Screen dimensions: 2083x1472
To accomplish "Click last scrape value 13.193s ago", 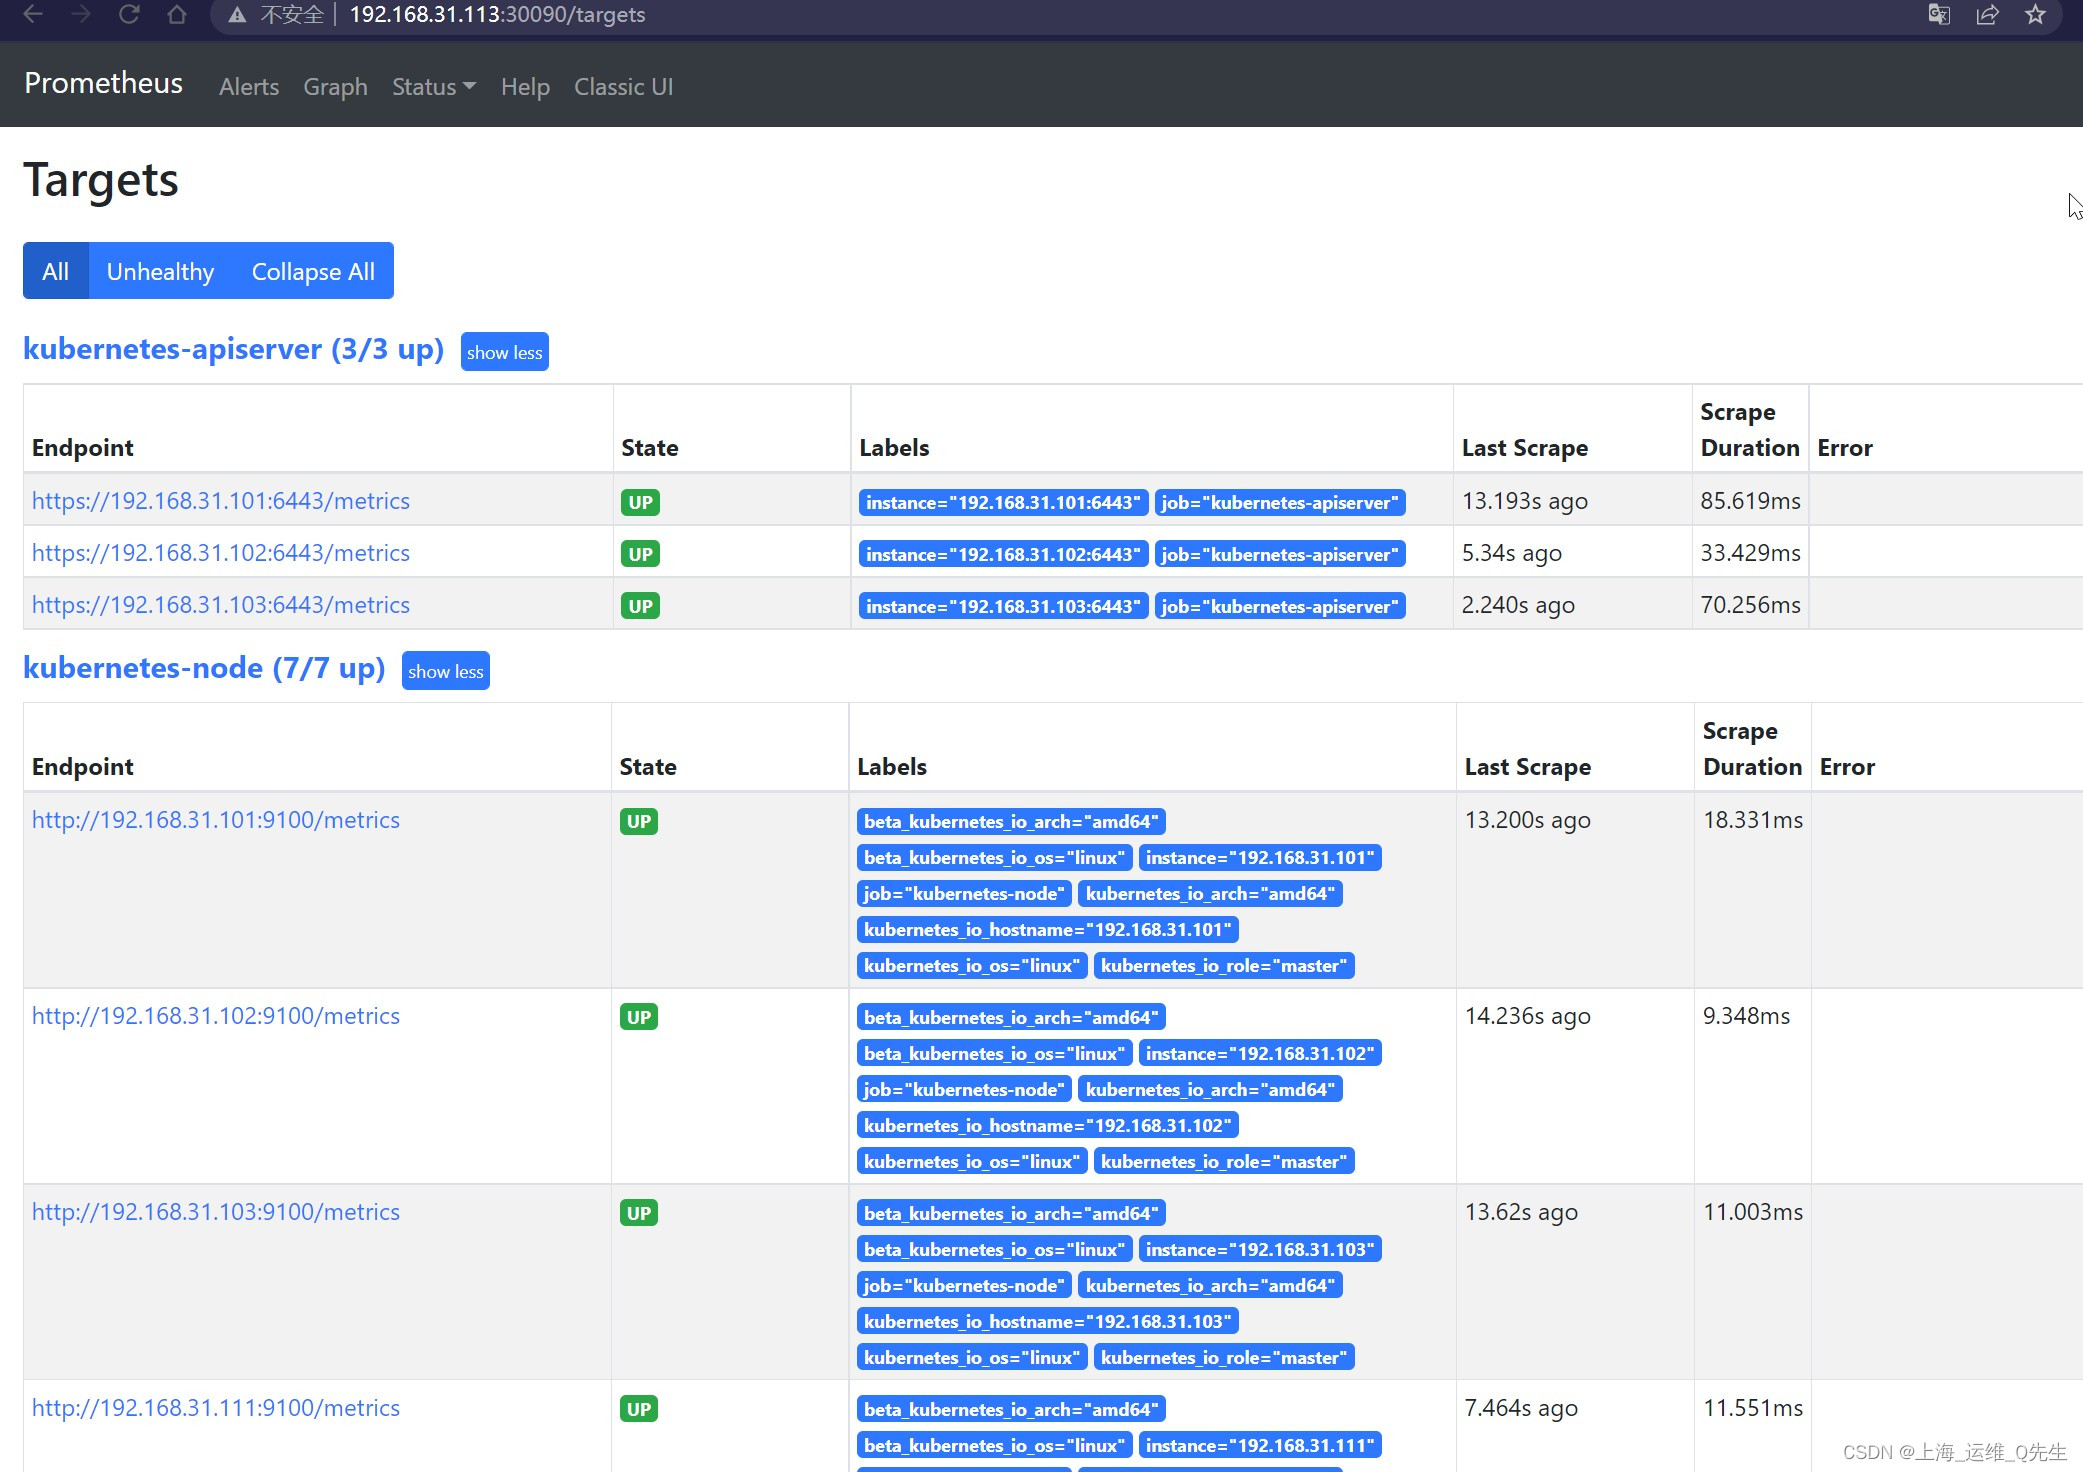I will coord(1525,501).
